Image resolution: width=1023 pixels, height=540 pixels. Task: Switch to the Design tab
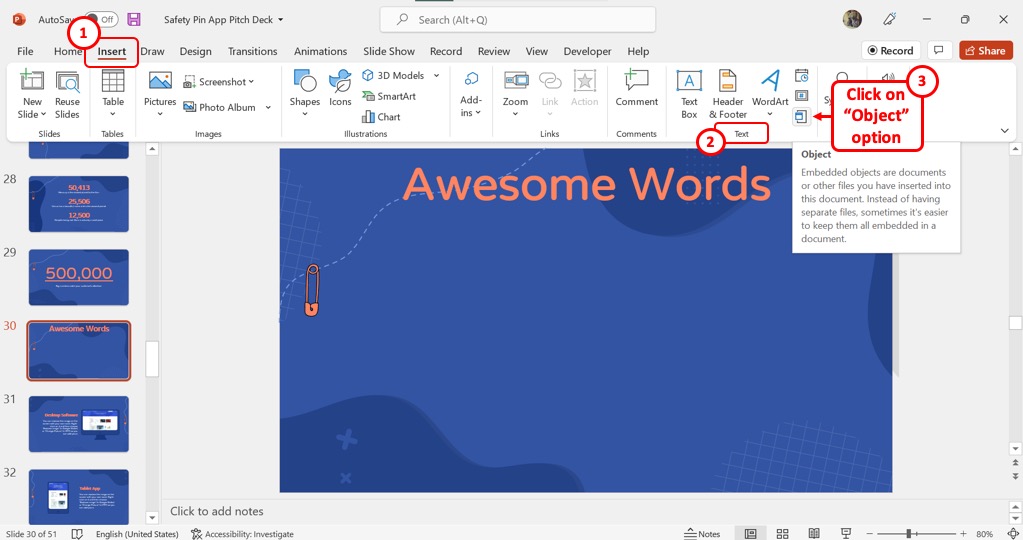click(196, 51)
